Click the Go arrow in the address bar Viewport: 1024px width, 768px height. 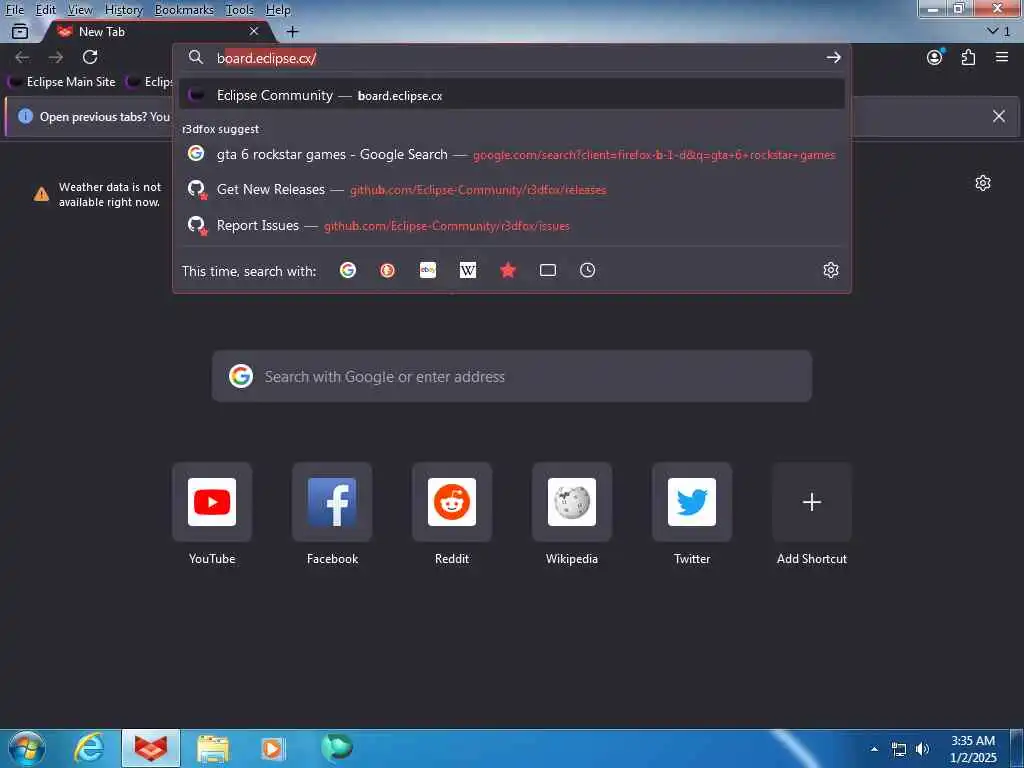click(x=833, y=57)
